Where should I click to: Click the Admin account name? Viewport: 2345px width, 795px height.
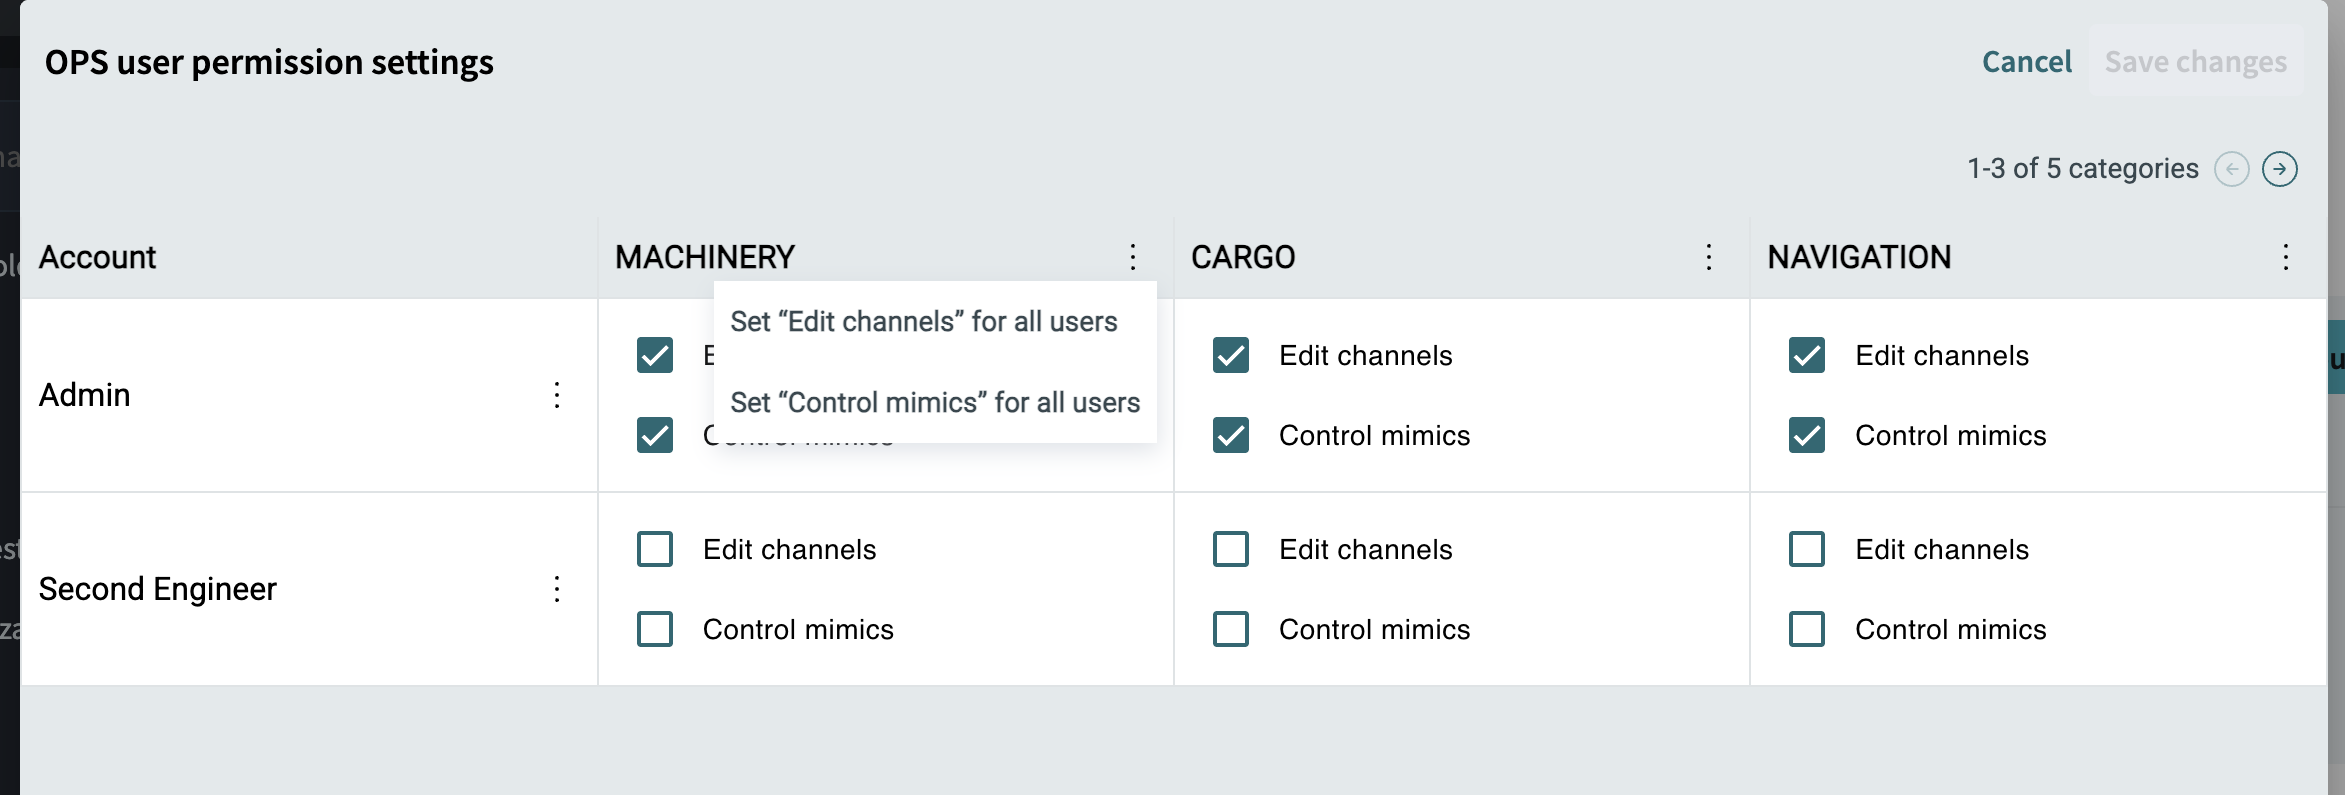click(x=84, y=395)
